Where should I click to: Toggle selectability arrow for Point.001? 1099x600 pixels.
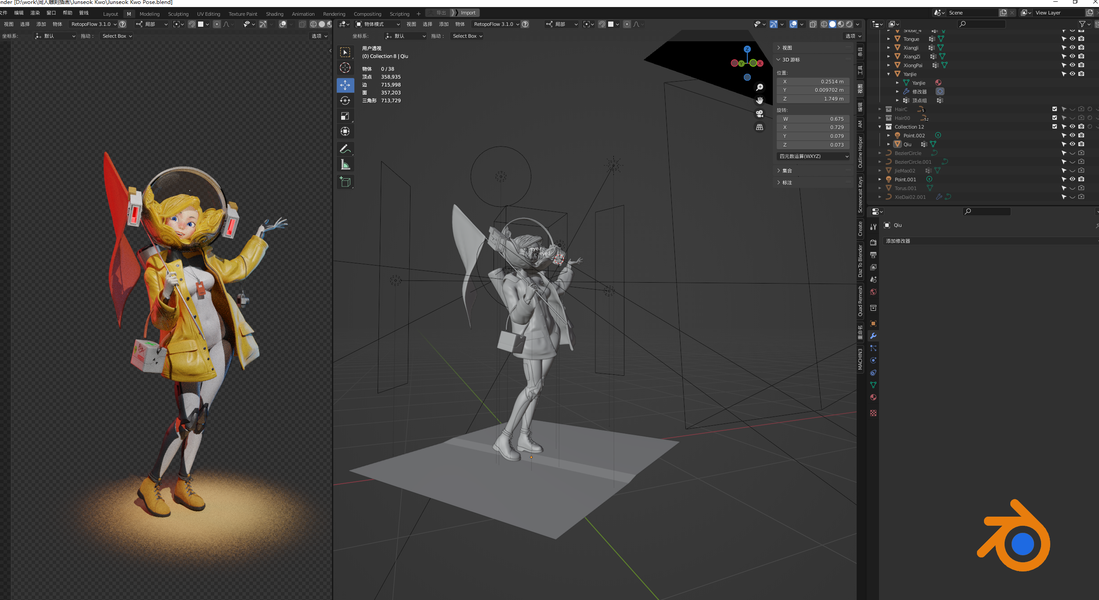(1064, 179)
